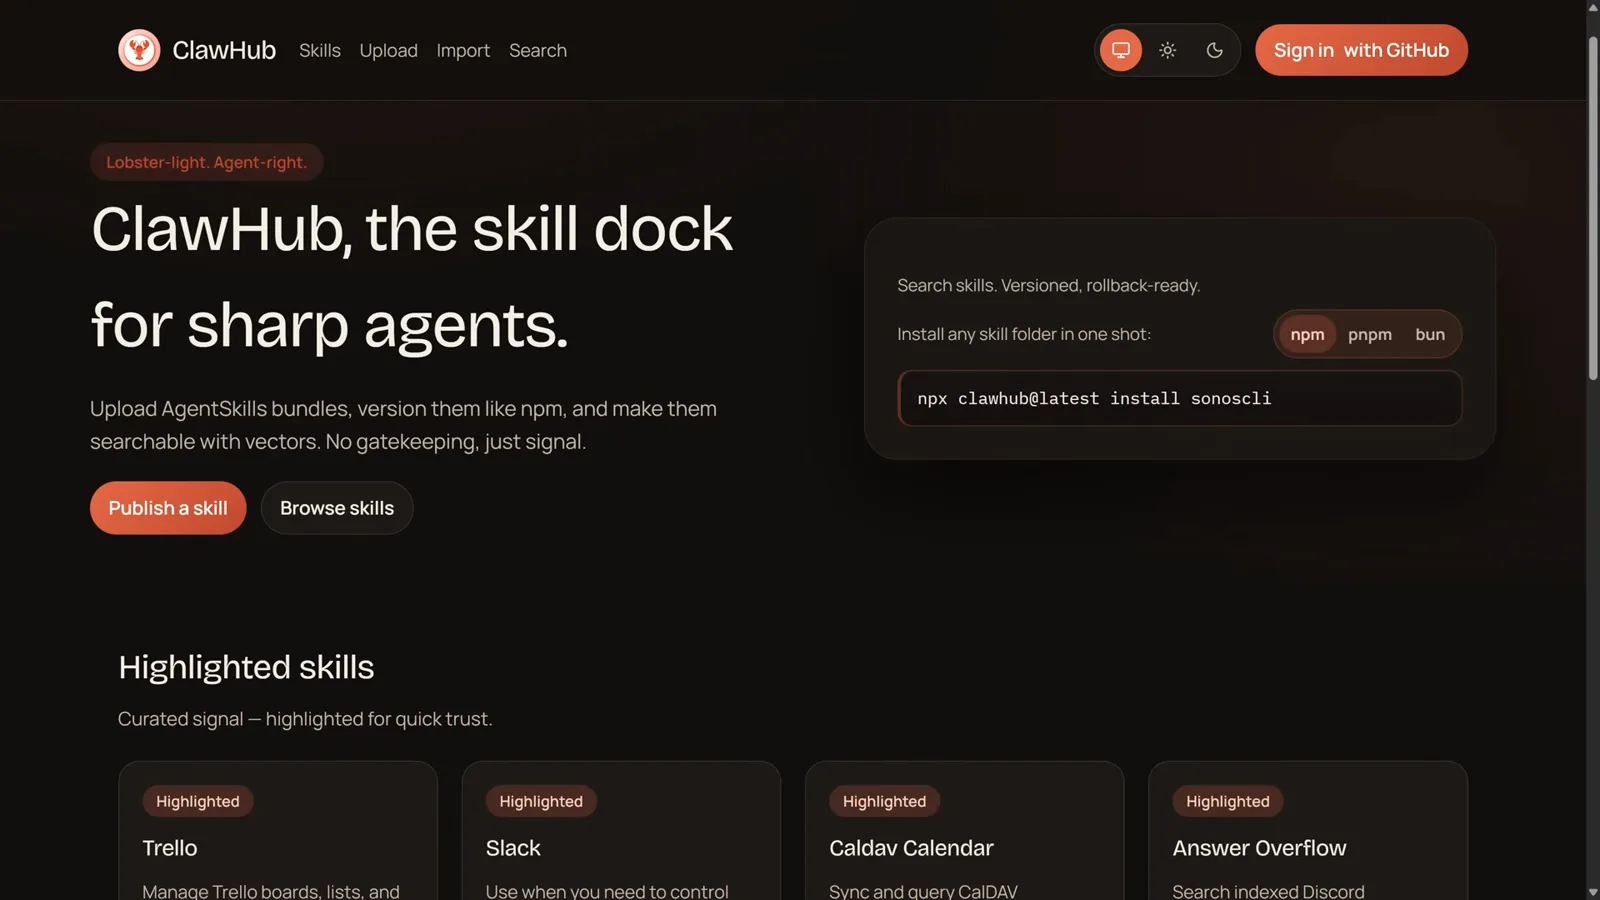Click the 'Lobster-light. Agent-right.' tagline pill

[x=207, y=162]
